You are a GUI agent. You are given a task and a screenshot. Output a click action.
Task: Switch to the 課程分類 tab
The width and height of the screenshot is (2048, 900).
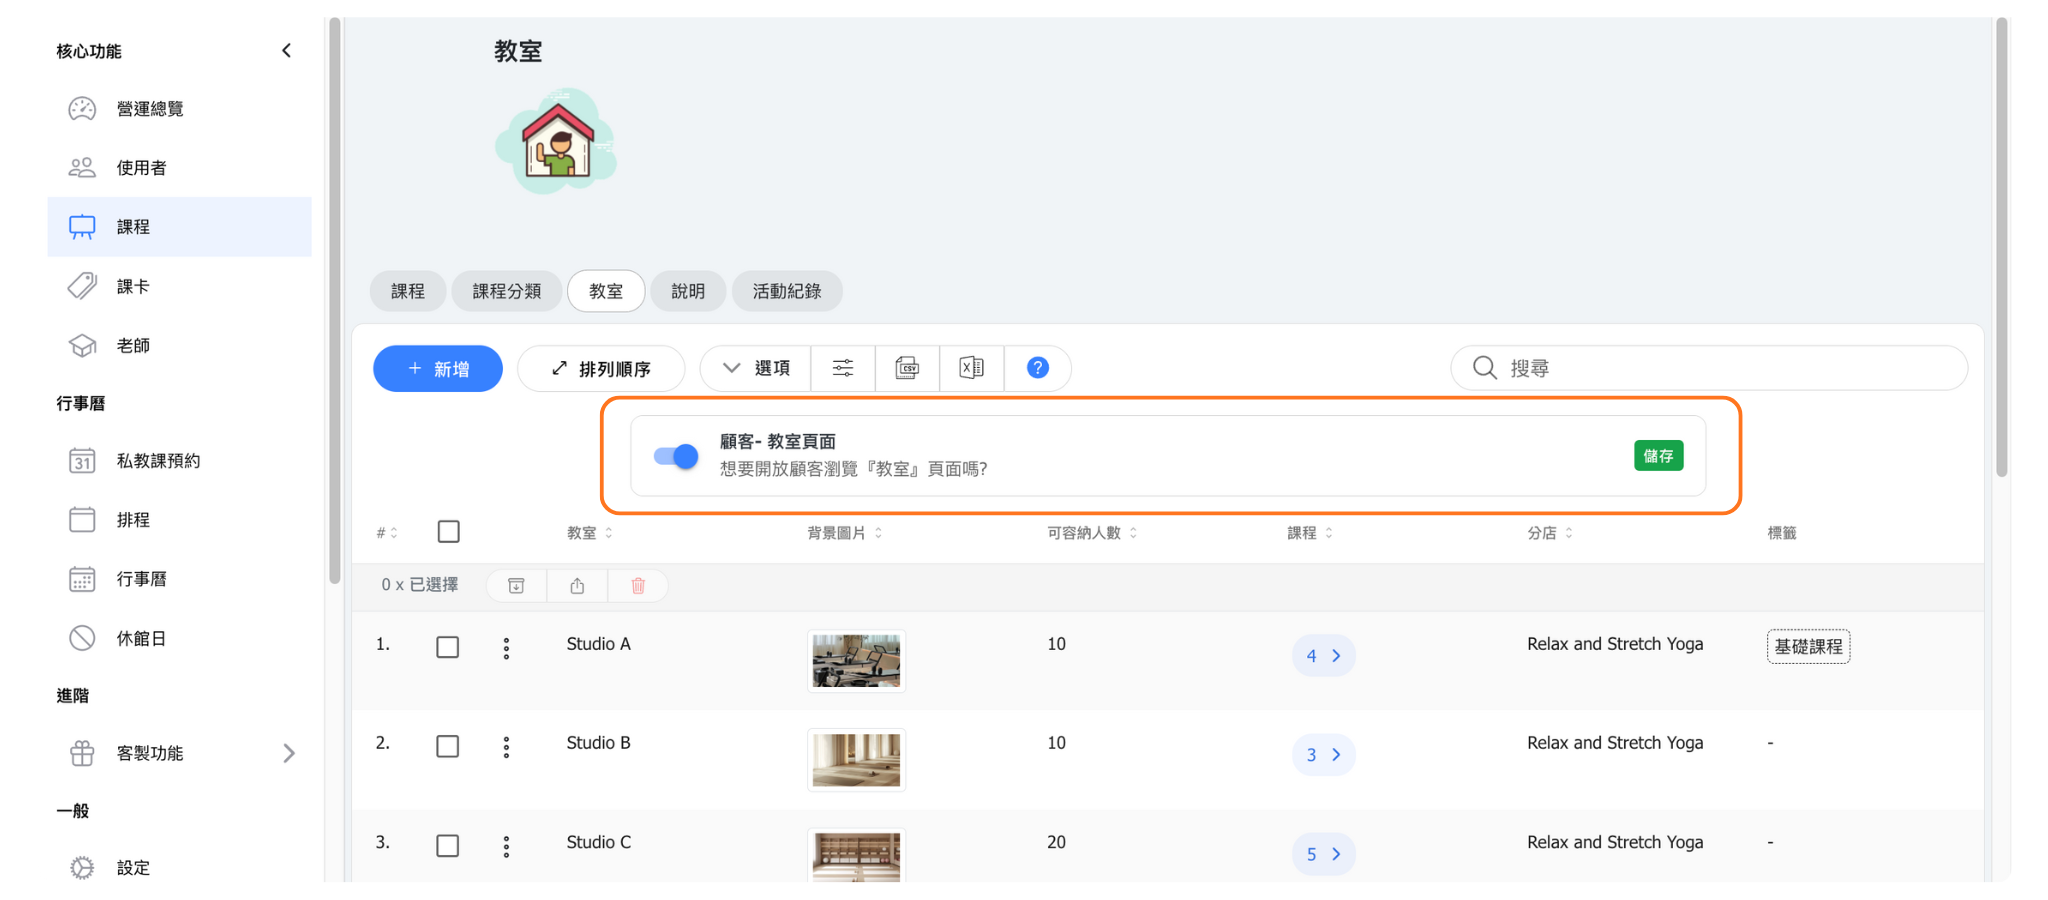pos(507,291)
